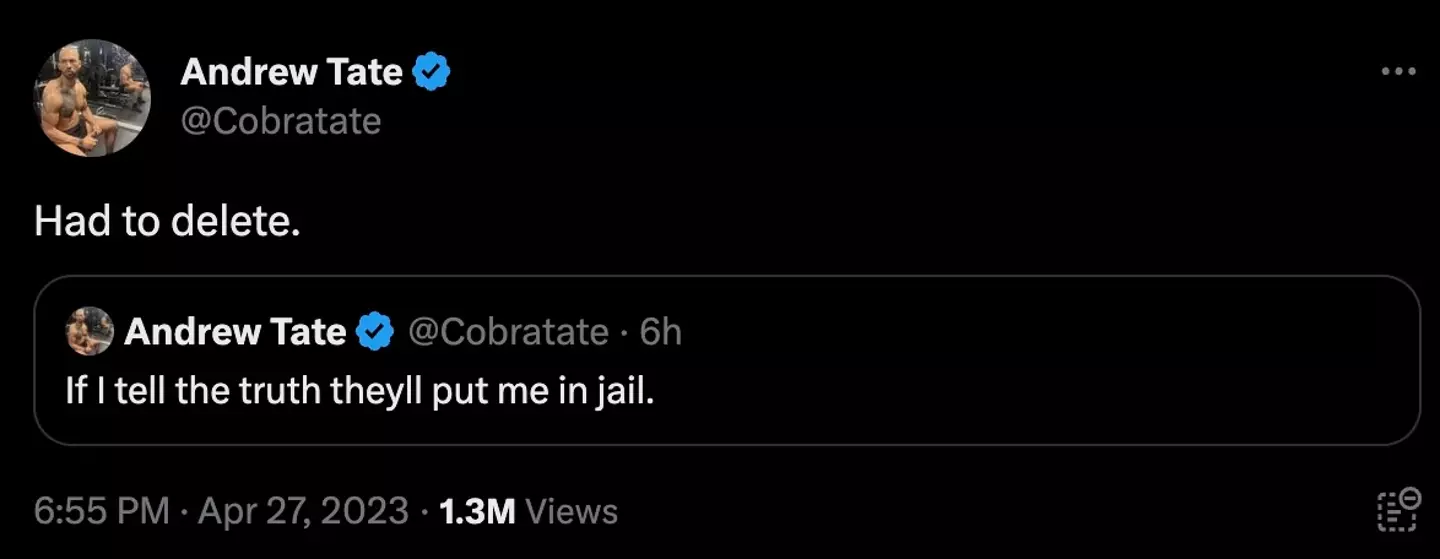Open the 6h timestamp of the quoted tweet
1440x559 pixels.
tap(661, 332)
